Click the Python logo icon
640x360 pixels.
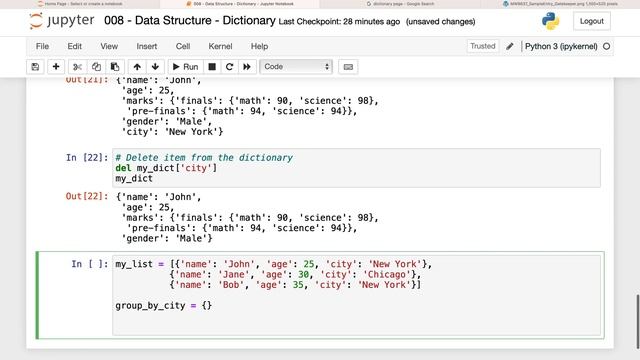tap(550, 21)
